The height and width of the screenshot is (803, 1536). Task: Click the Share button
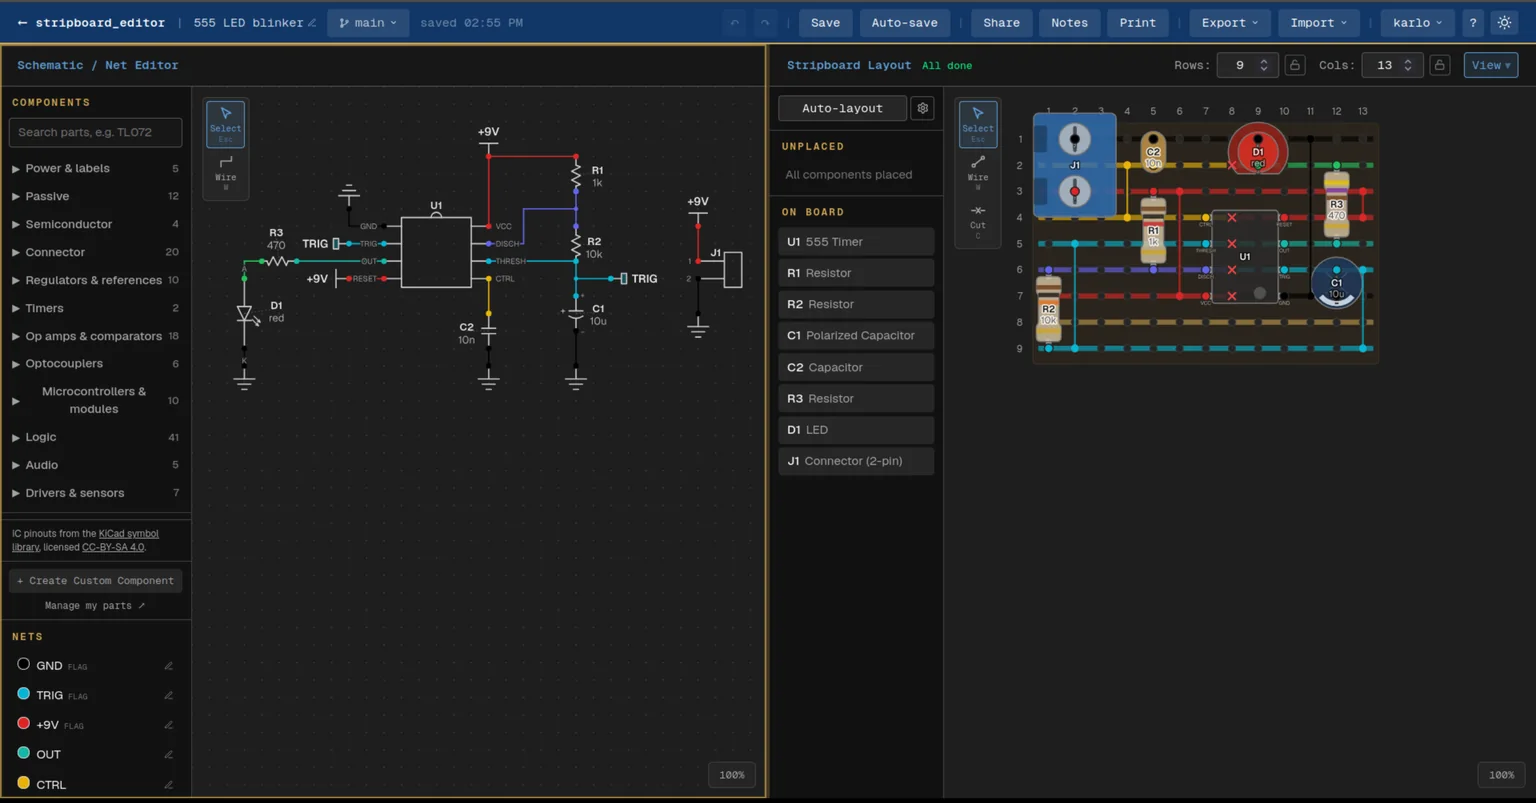tap(1001, 23)
